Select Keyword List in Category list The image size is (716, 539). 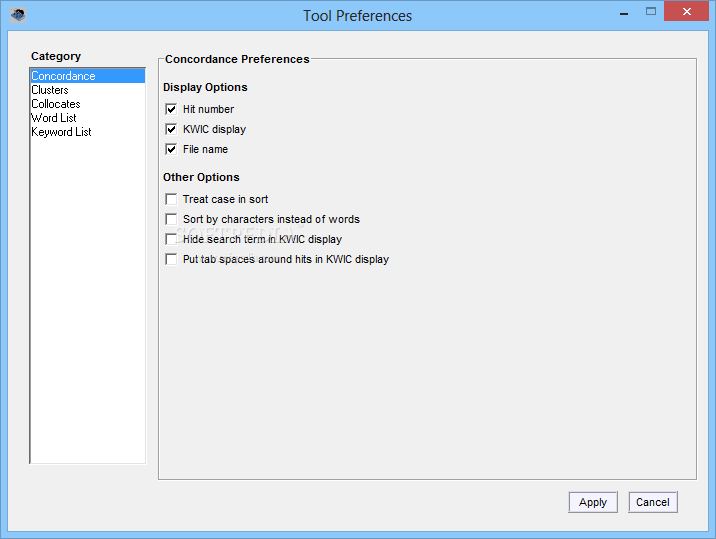61,132
